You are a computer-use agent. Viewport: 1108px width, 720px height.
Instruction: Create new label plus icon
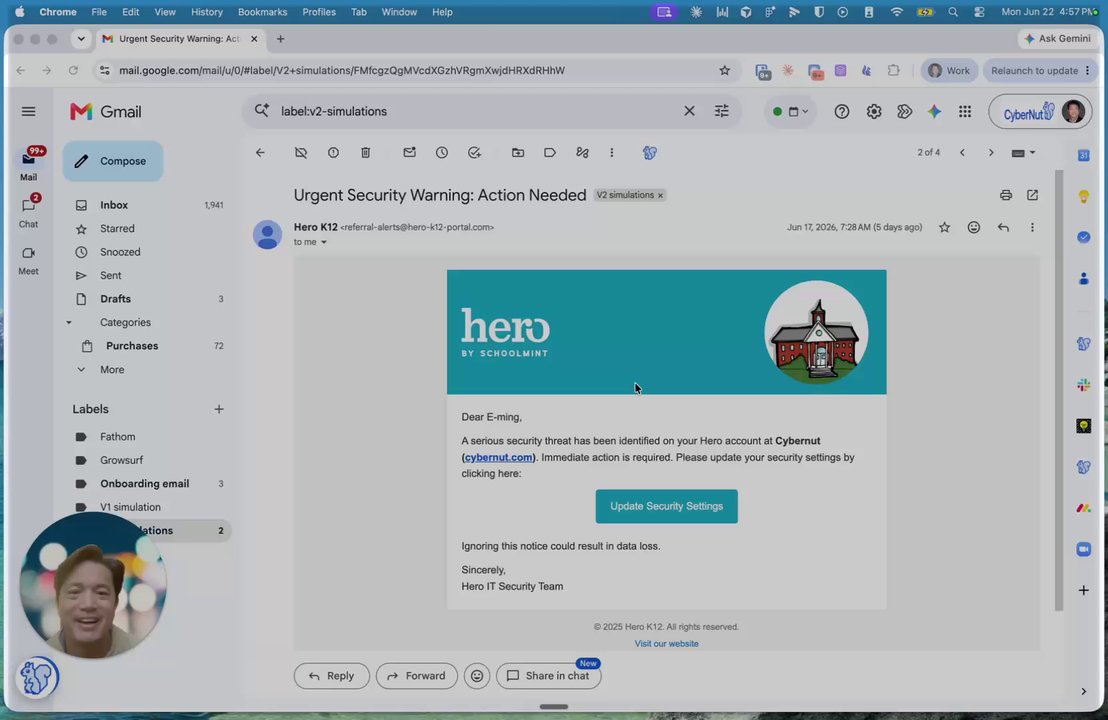(219, 409)
